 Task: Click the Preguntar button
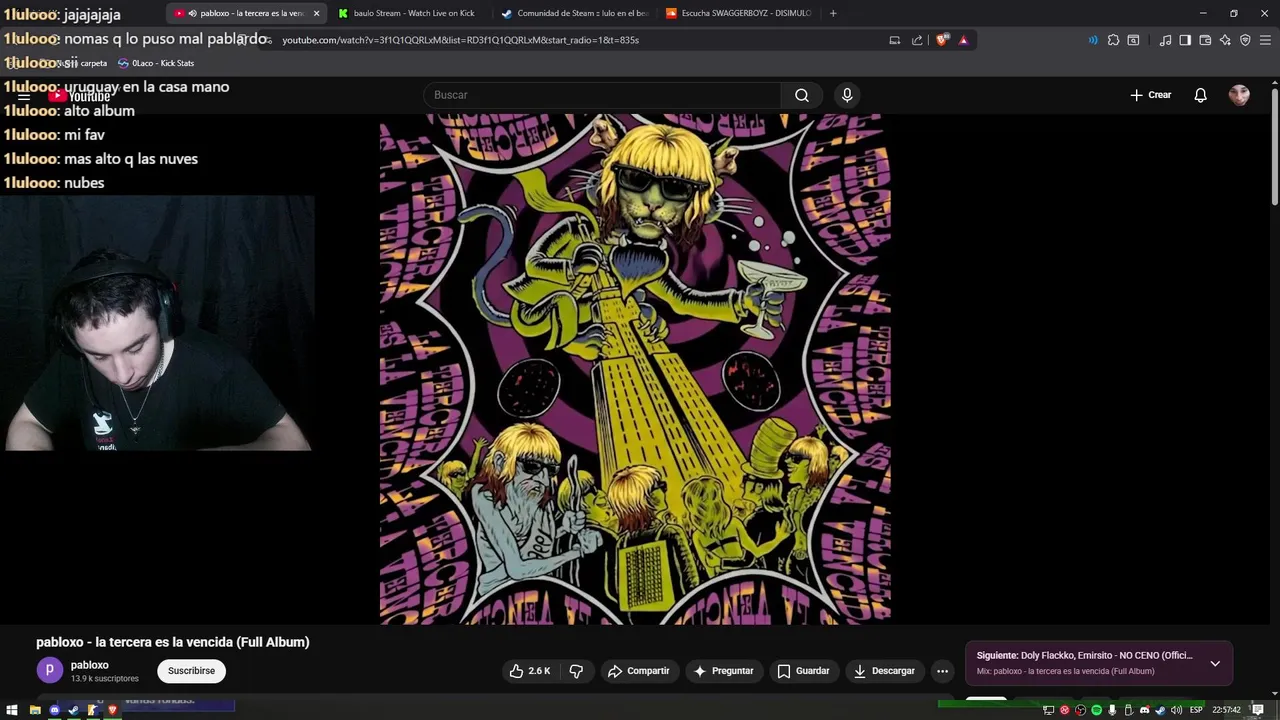[x=723, y=671]
